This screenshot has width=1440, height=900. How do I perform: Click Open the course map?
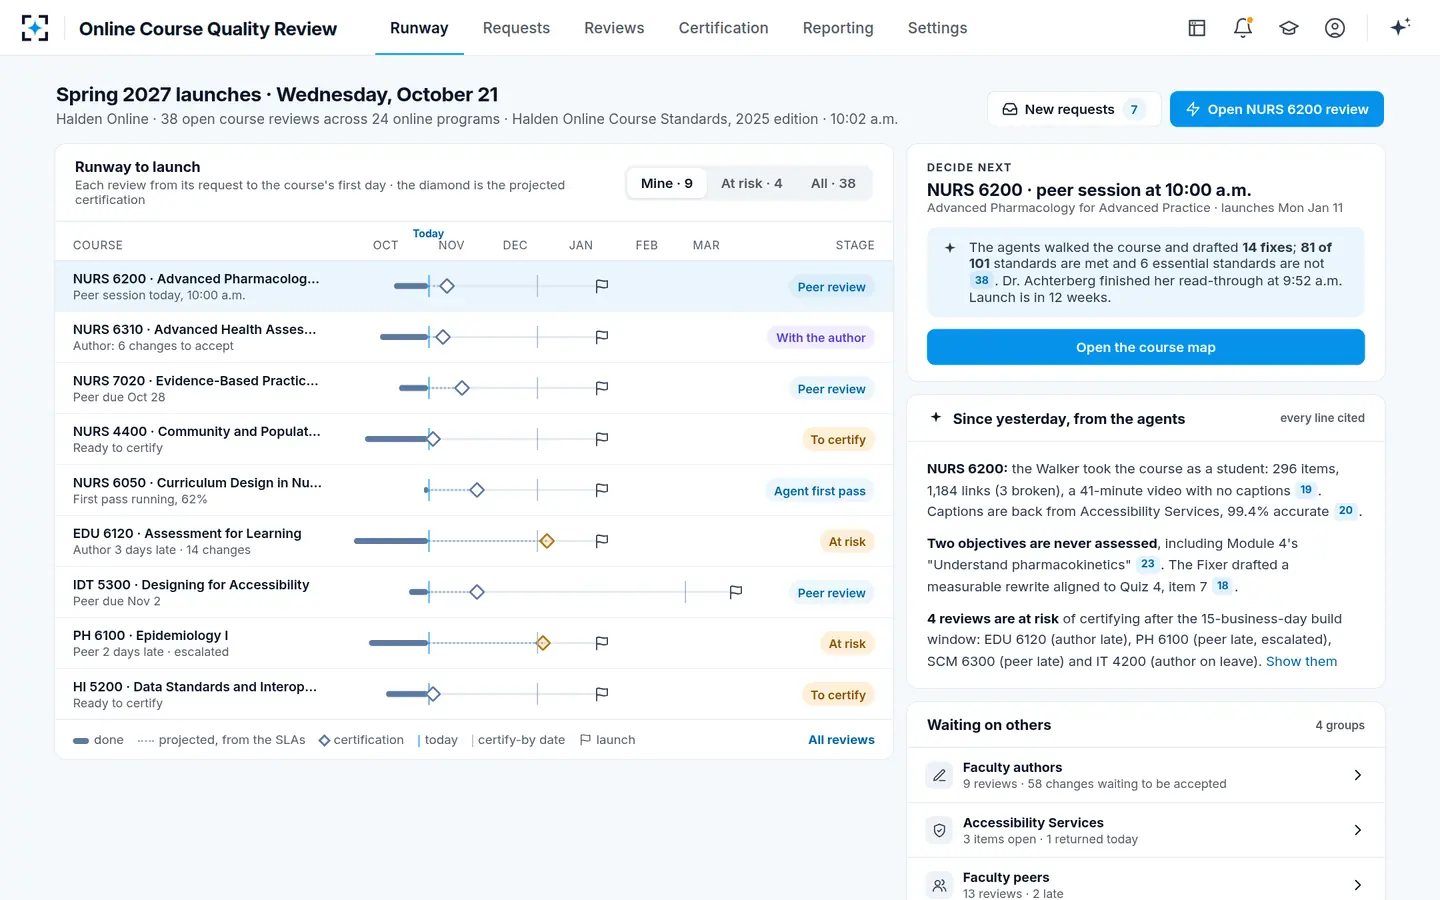tap(1146, 347)
